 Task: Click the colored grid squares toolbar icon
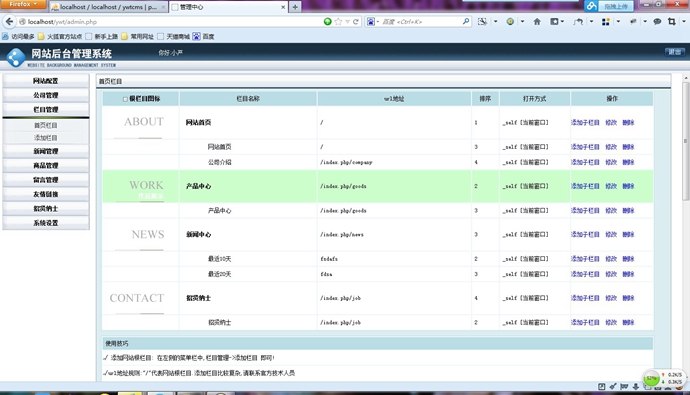[x=606, y=22]
